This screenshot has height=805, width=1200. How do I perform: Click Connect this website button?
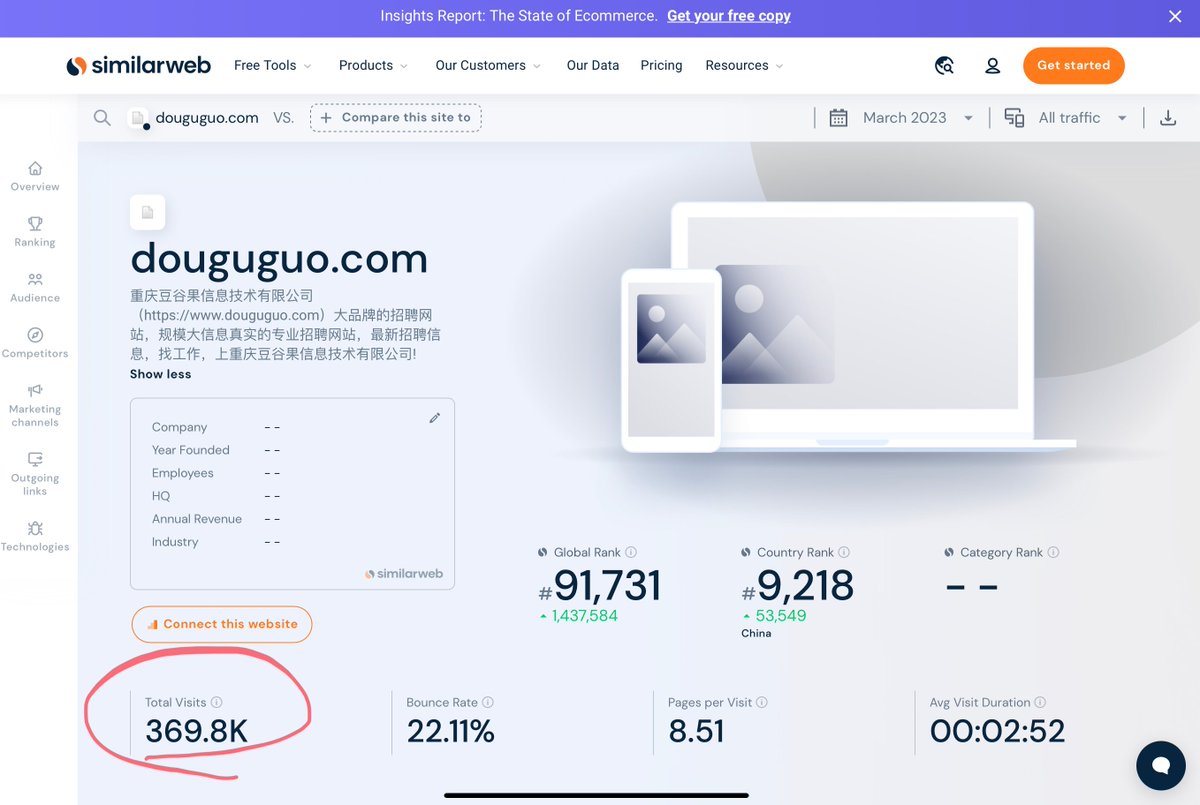[222, 624]
